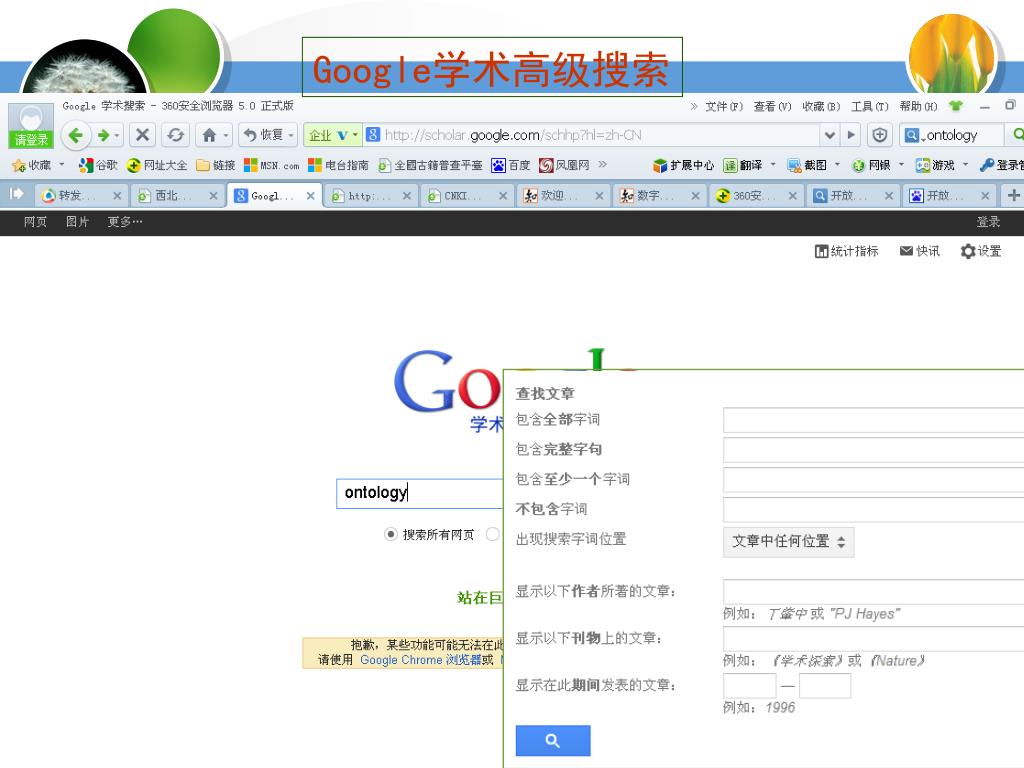Image resolution: width=1024 pixels, height=768 pixels.
Task: Open the 链接 bookmarks folder
Action: coord(216,165)
